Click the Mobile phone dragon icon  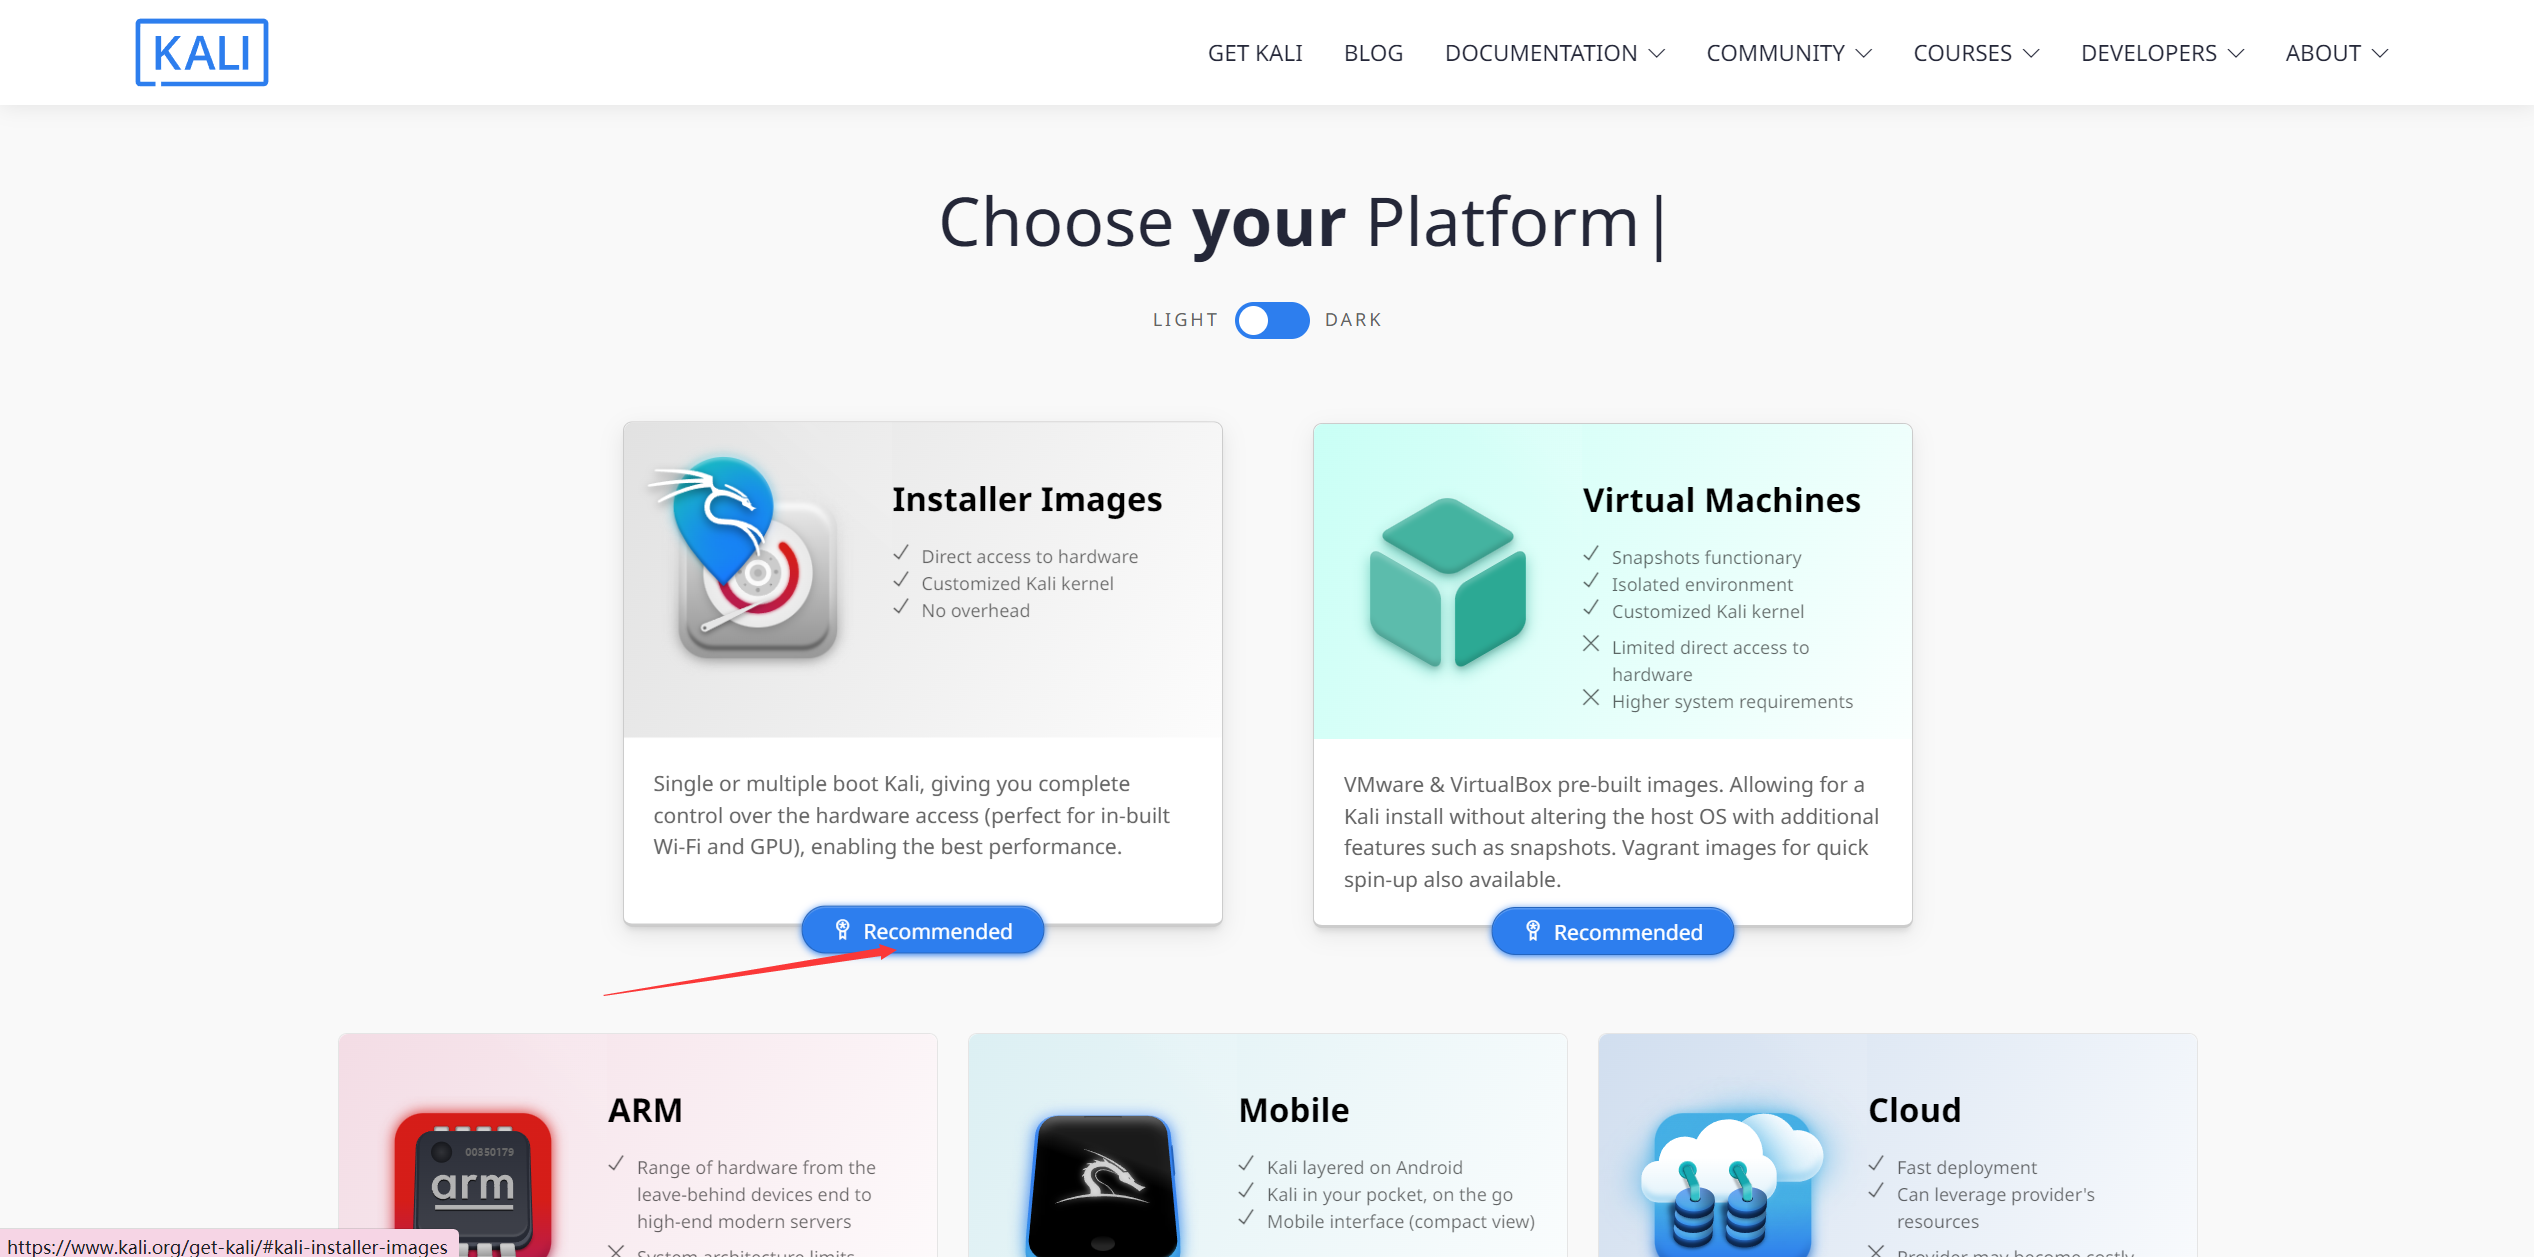coord(1104,1185)
